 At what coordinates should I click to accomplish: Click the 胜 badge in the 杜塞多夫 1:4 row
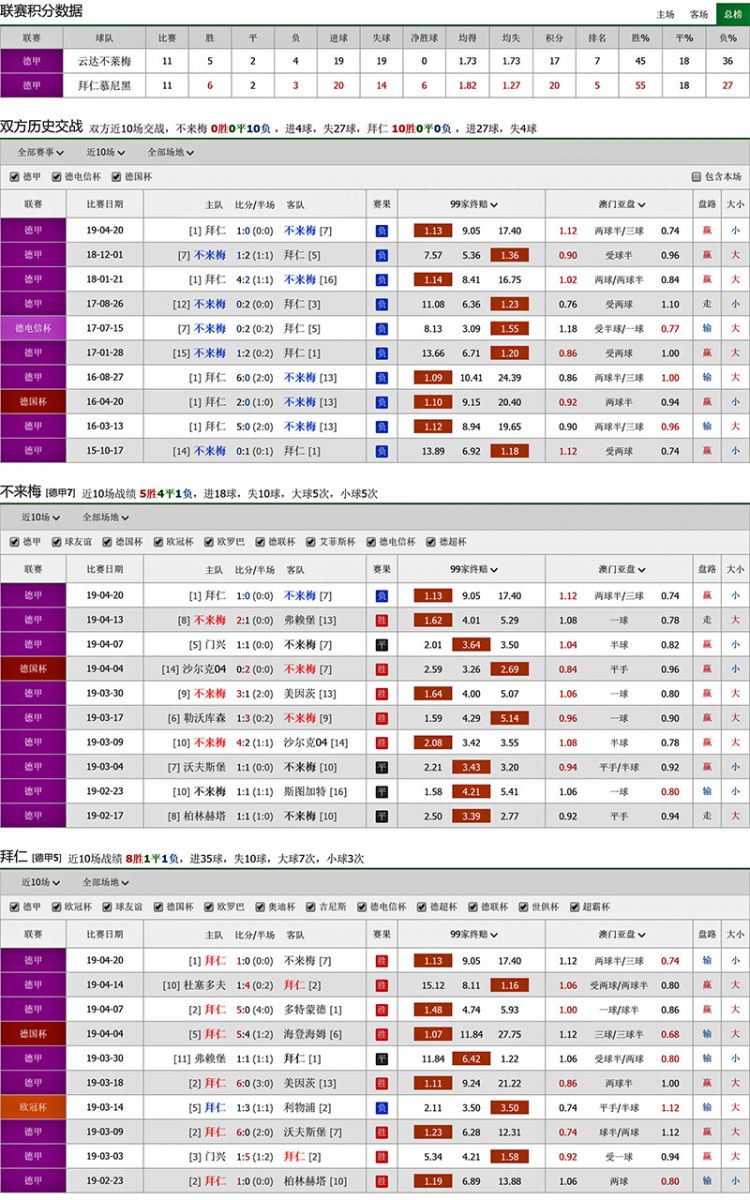tap(381, 985)
